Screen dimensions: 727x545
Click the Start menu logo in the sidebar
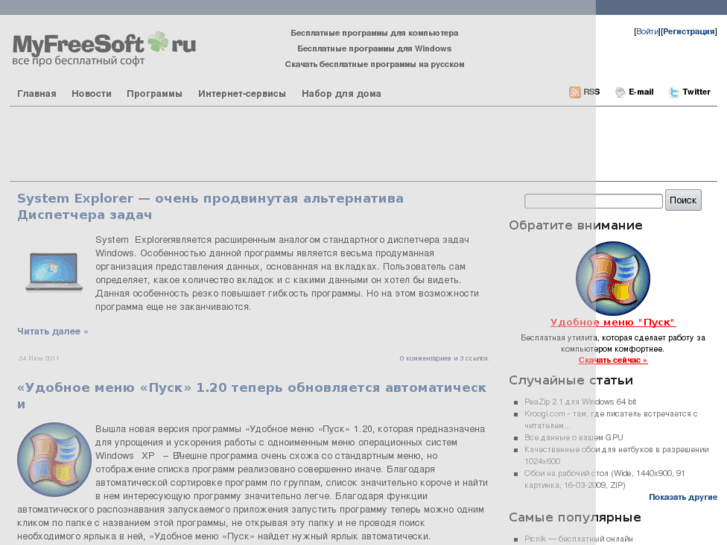pyautogui.click(x=612, y=278)
